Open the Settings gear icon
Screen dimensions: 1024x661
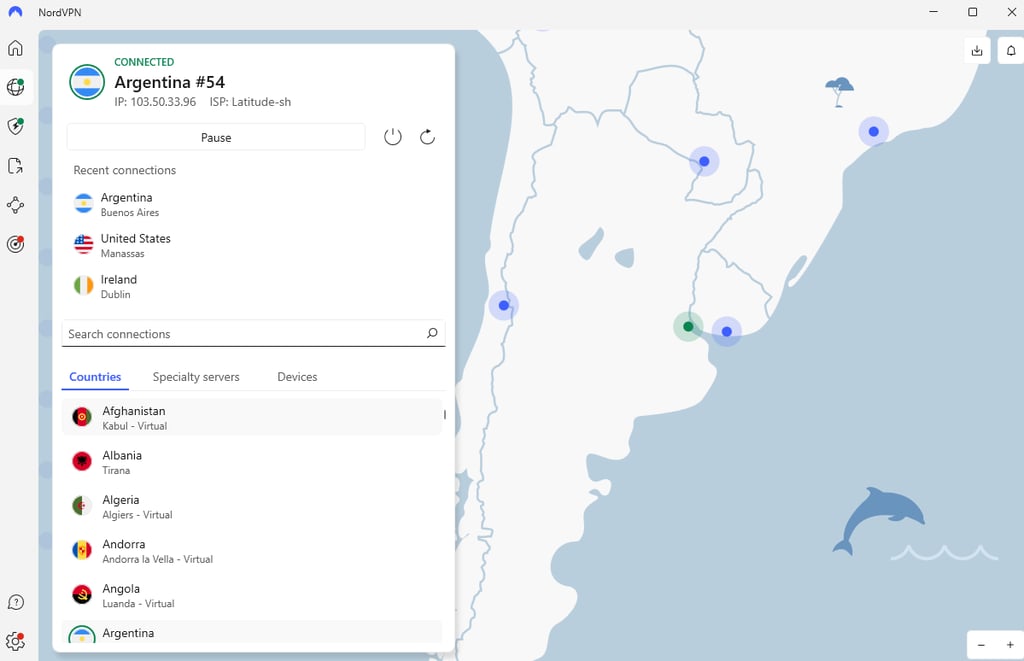[x=16, y=641]
